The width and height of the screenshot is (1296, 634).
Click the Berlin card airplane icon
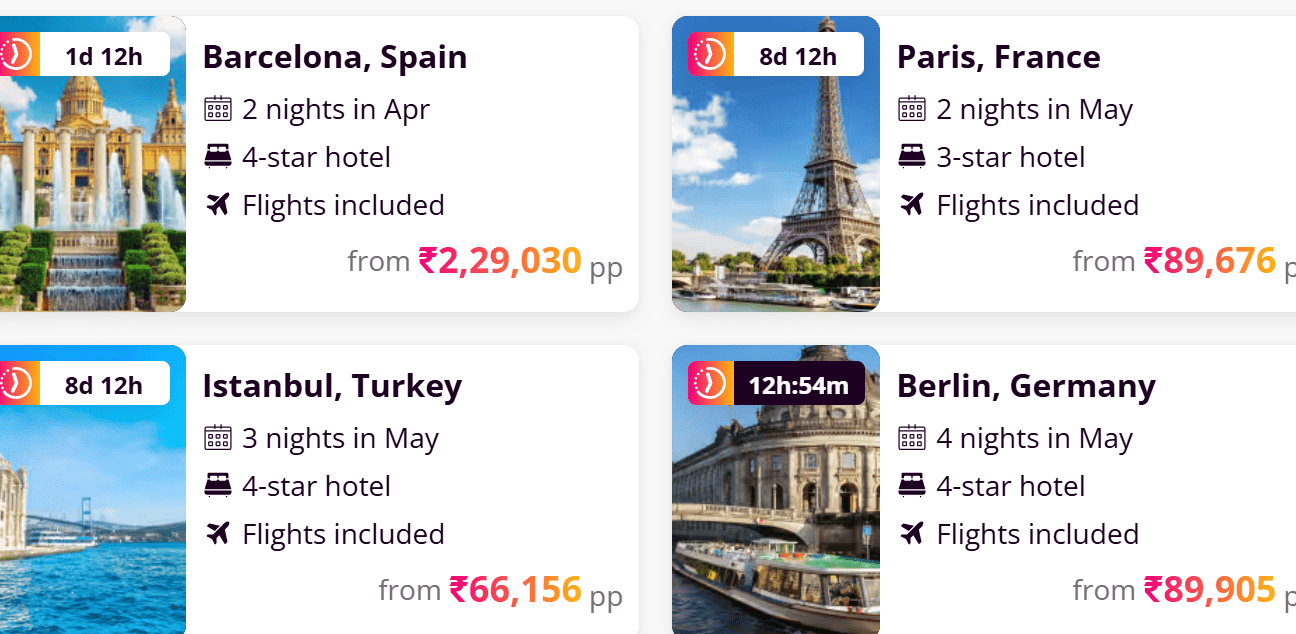pyautogui.click(x=911, y=534)
